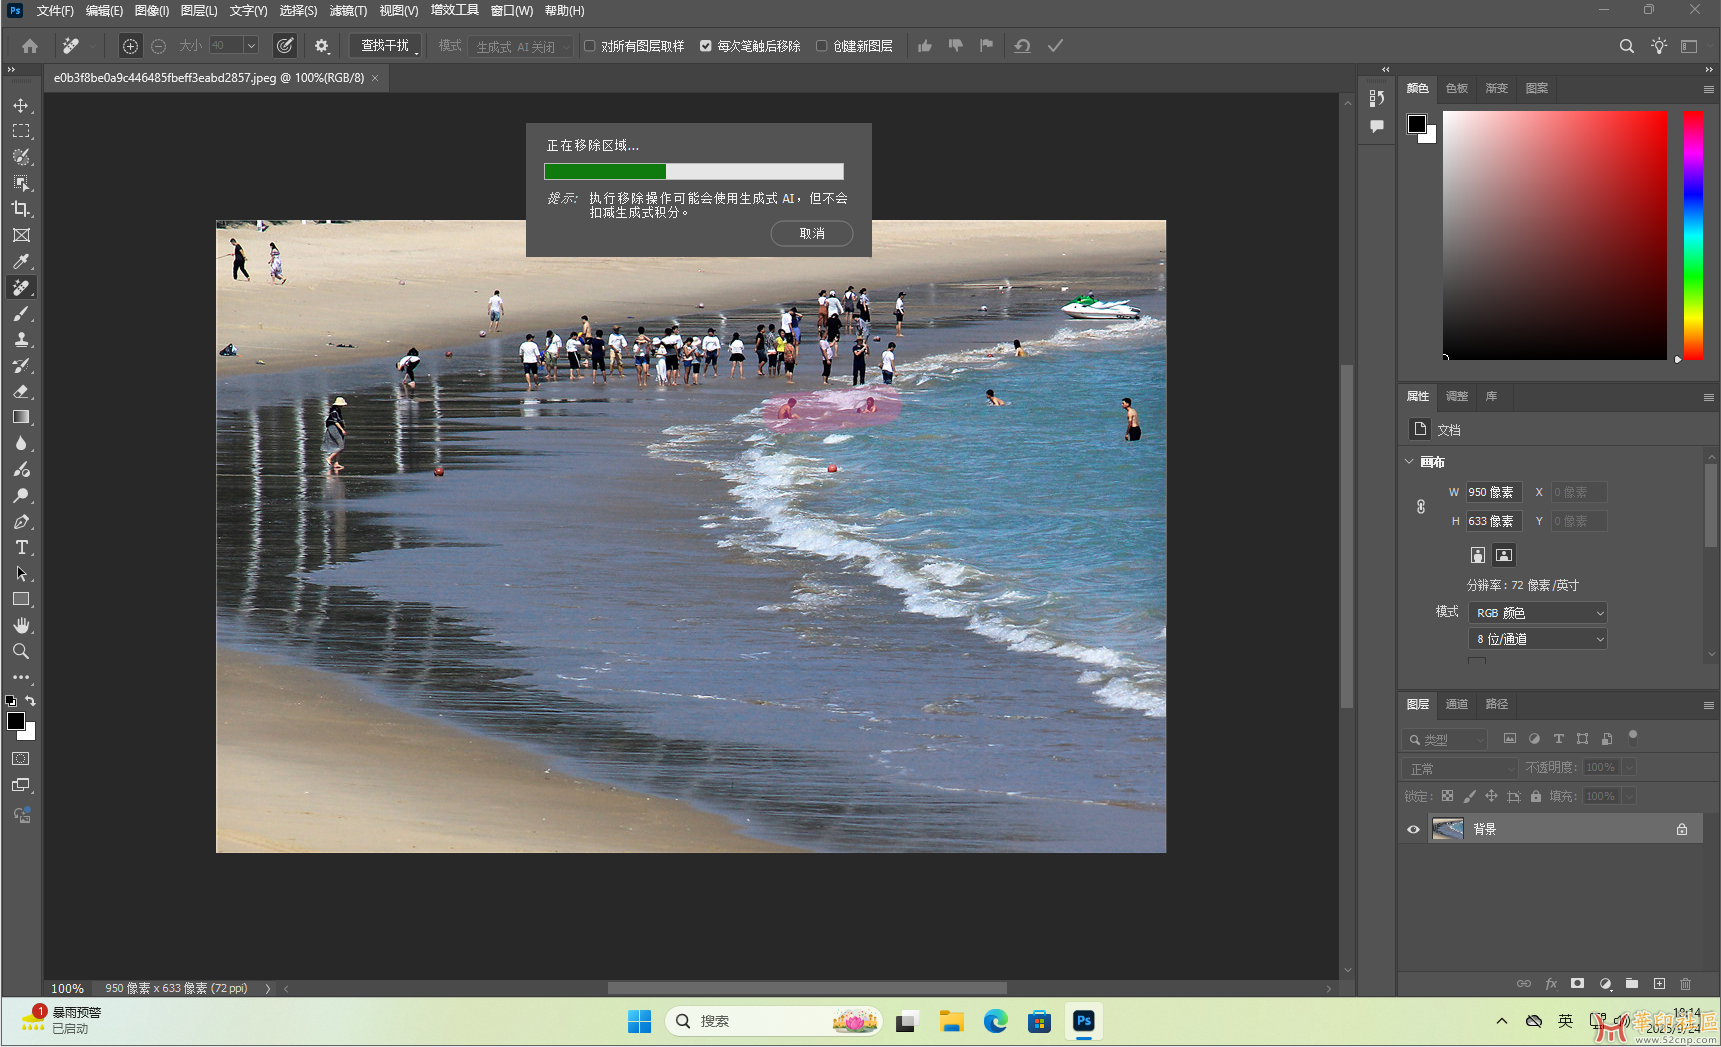Open the generative AI mode dropdown
The height and width of the screenshot is (1047, 1721).
click(520, 46)
